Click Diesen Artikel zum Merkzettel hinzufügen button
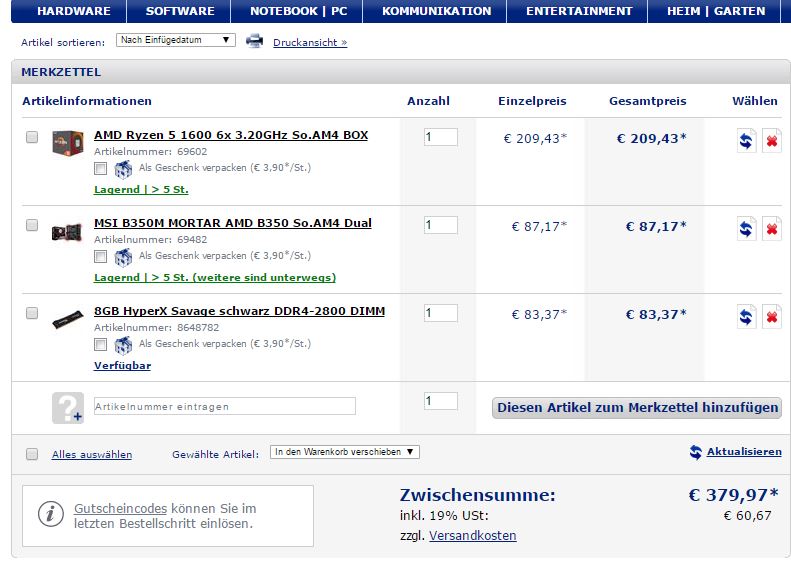 [637, 408]
